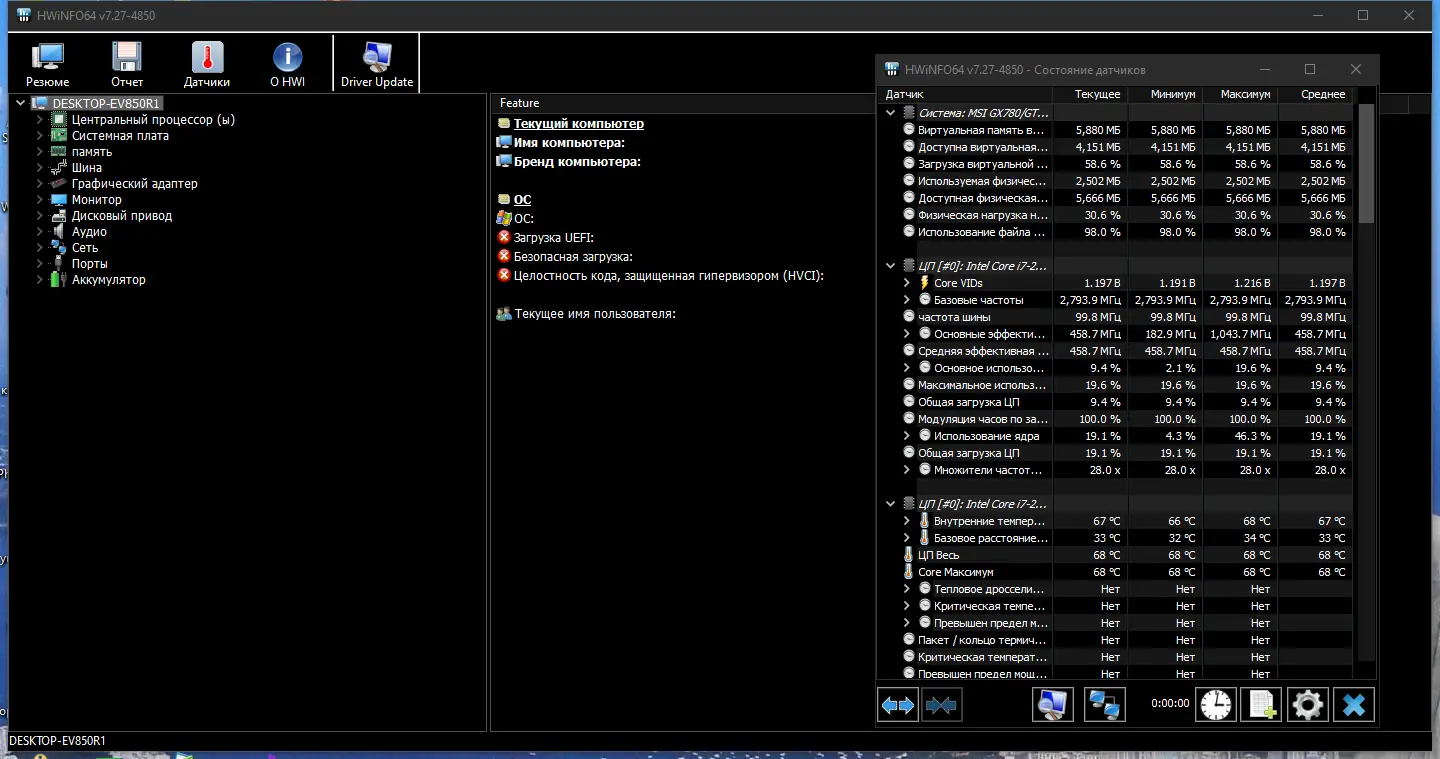Click the single monitor icon in sensors toolbar

[x=1053, y=705]
